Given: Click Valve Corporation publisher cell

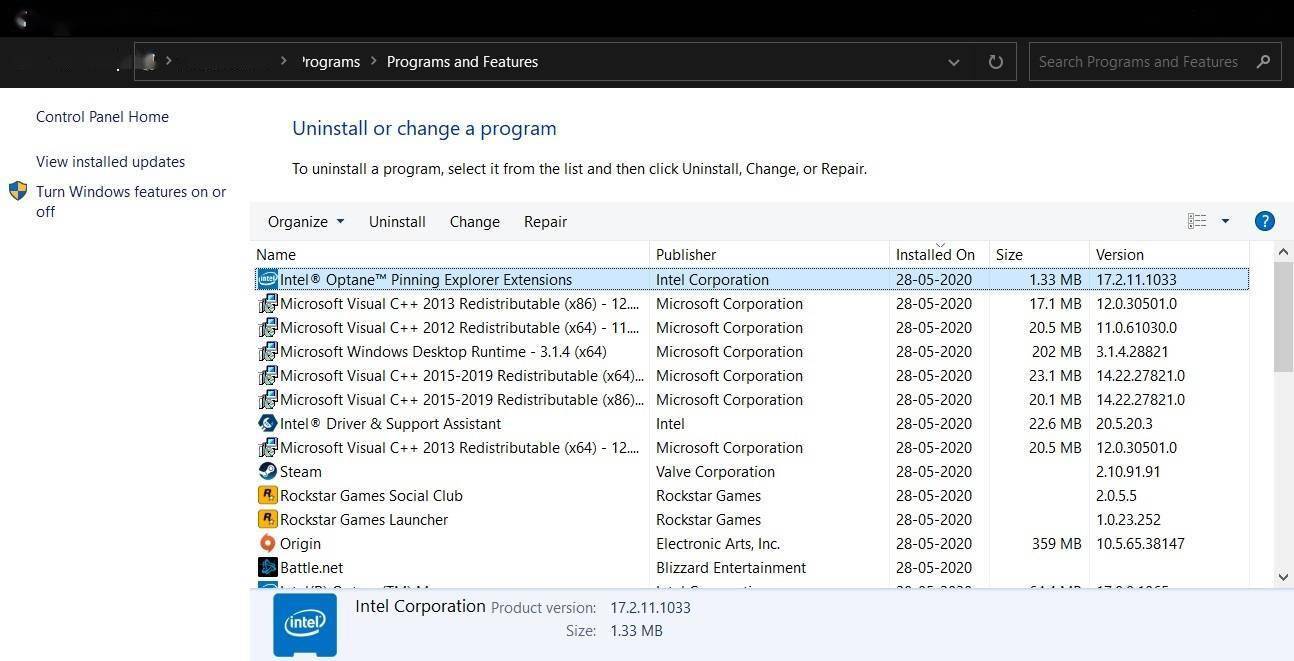Looking at the screenshot, I should coord(715,472).
